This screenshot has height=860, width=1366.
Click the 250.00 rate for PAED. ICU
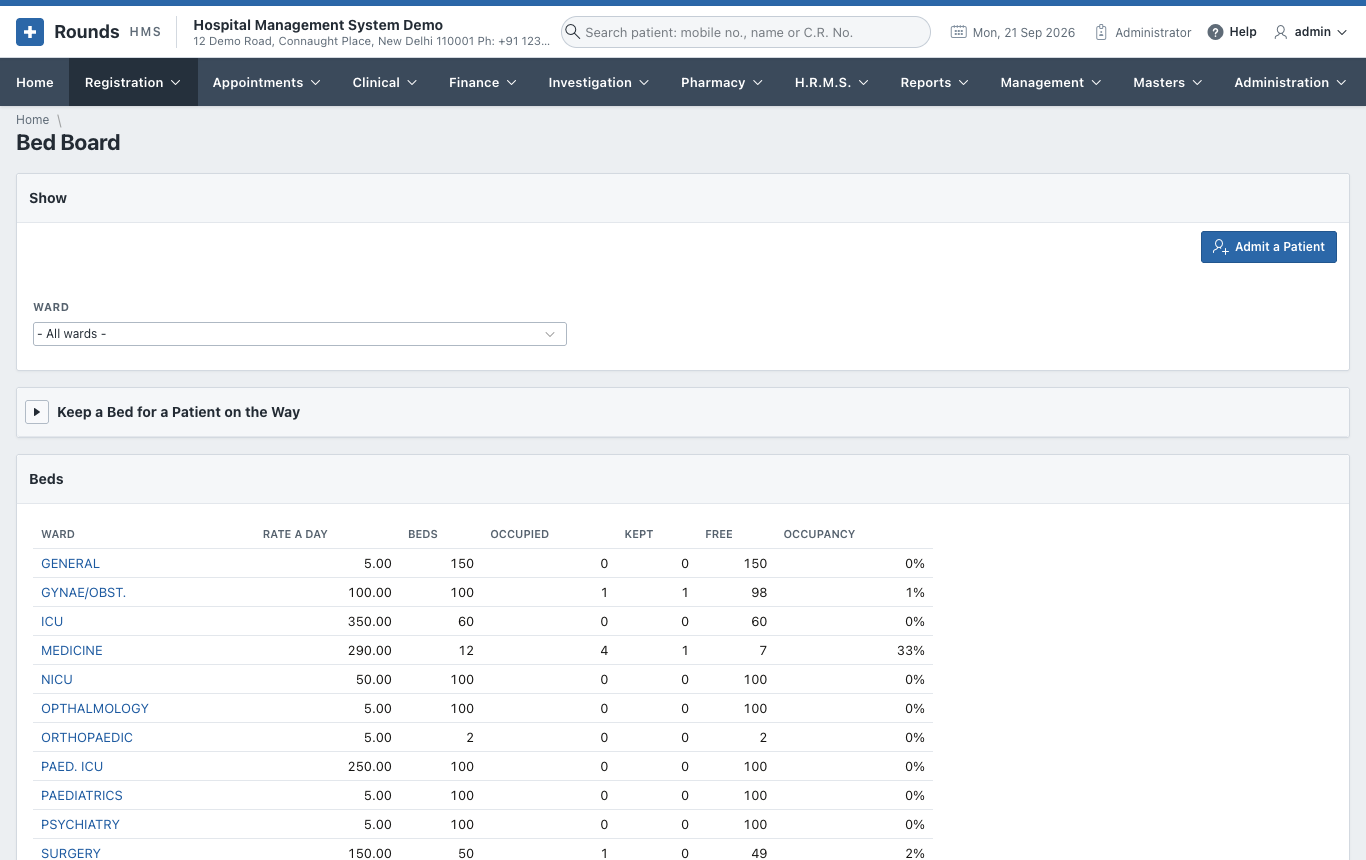[370, 767]
